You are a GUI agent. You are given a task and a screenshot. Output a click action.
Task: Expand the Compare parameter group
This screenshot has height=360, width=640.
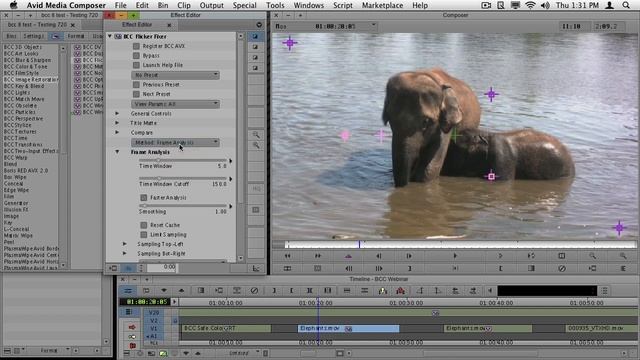tap(117, 133)
